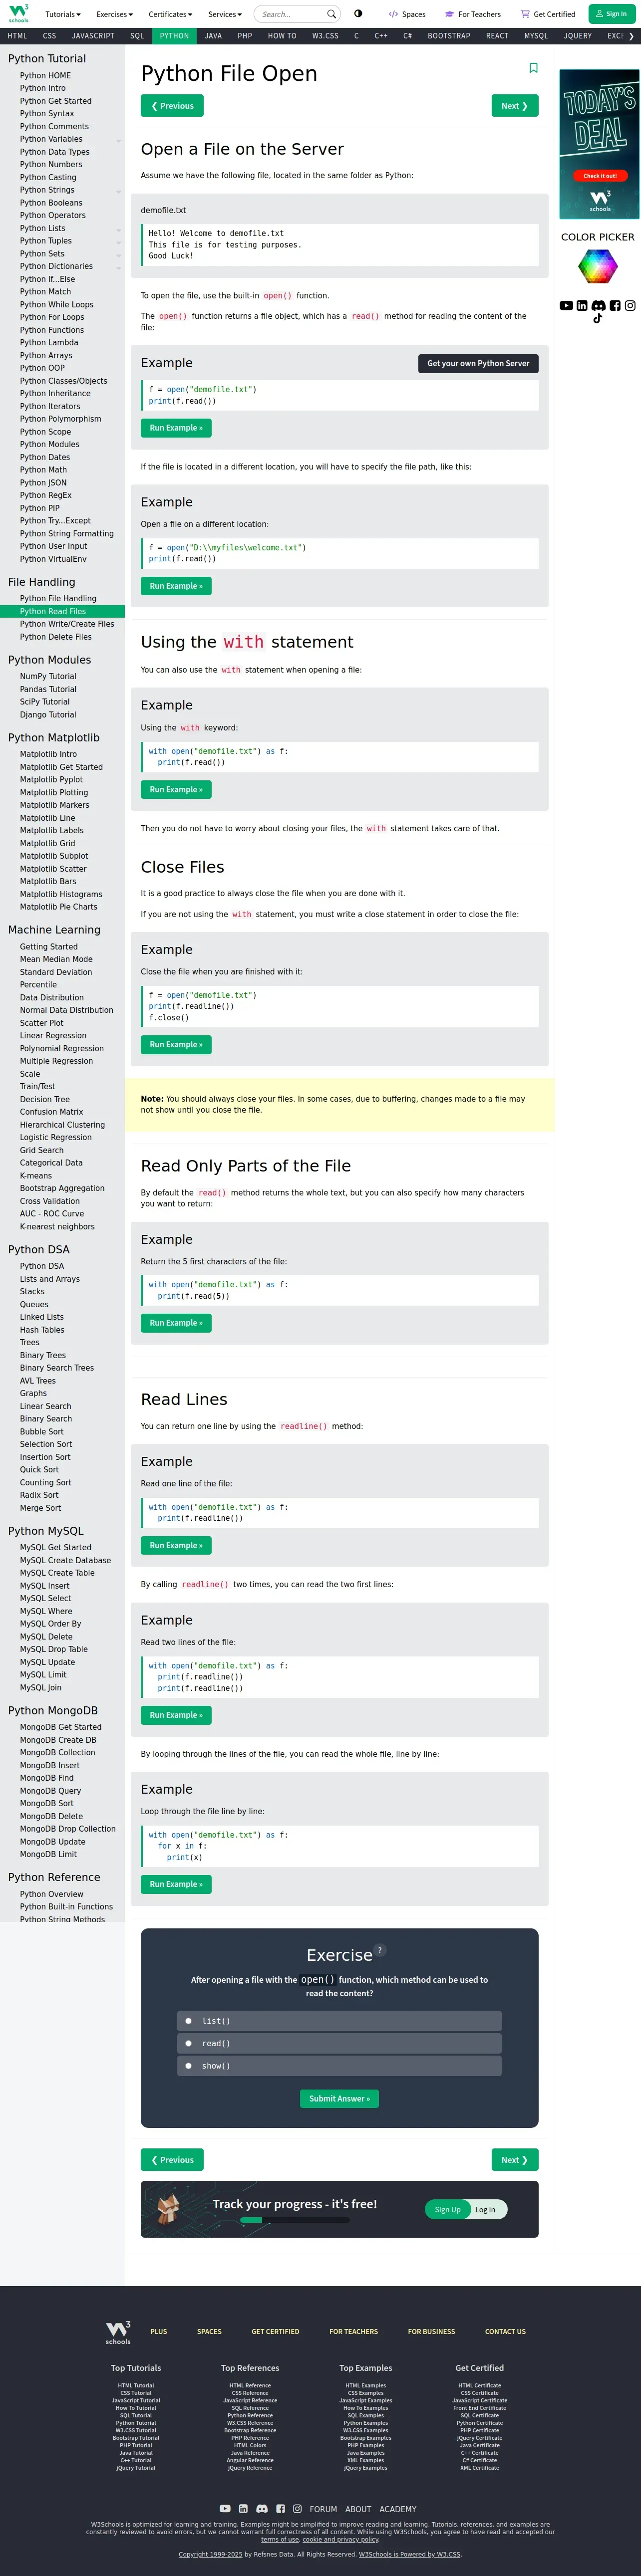Open the FOR BUSINESS footer link
Viewport: 641px width, 2576px height.
click(x=431, y=2331)
